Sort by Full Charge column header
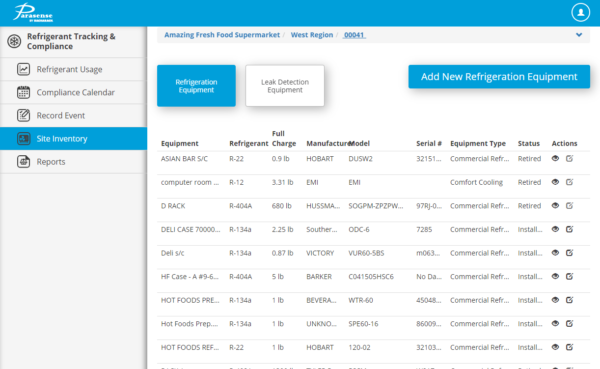 pos(284,139)
